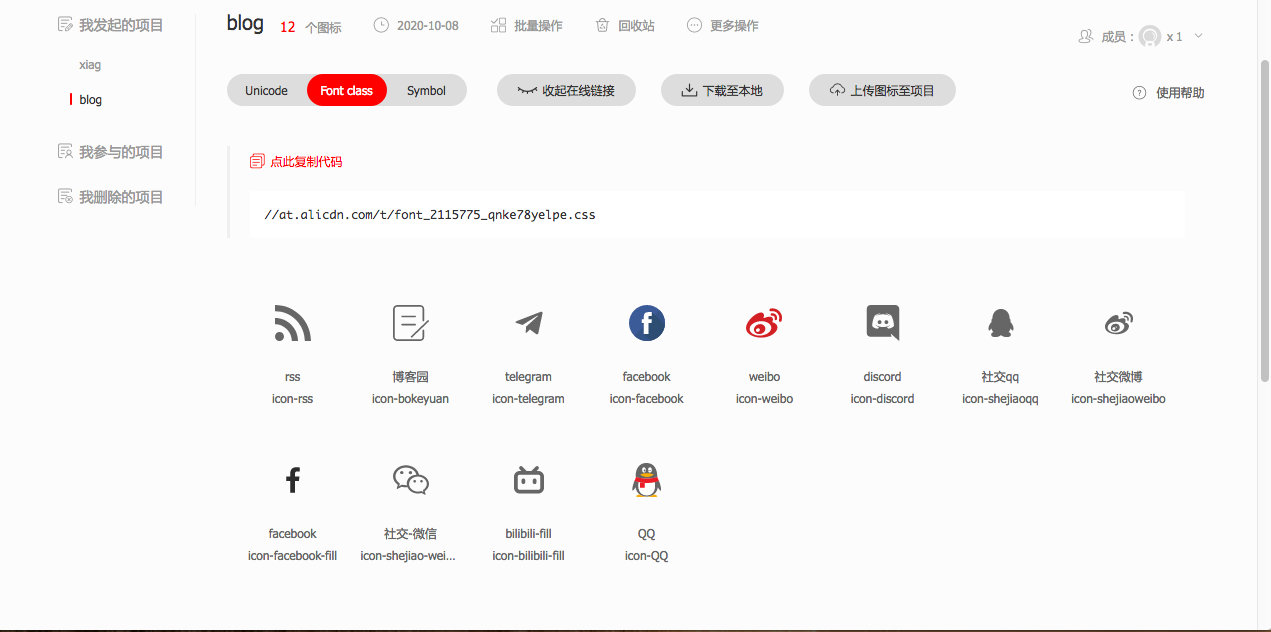Image resolution: width=1271 pixels, height=632 pixels.
Task: Click the icon-rss class name
Action: point(292,399)
